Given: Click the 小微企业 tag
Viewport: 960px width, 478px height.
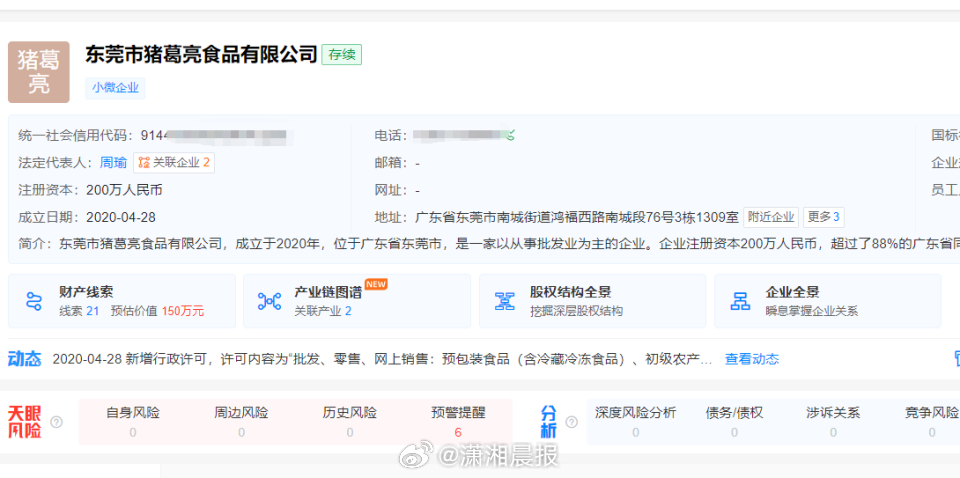Looking at the screenshot, I should pyautogui.click(x=116, y=88).
